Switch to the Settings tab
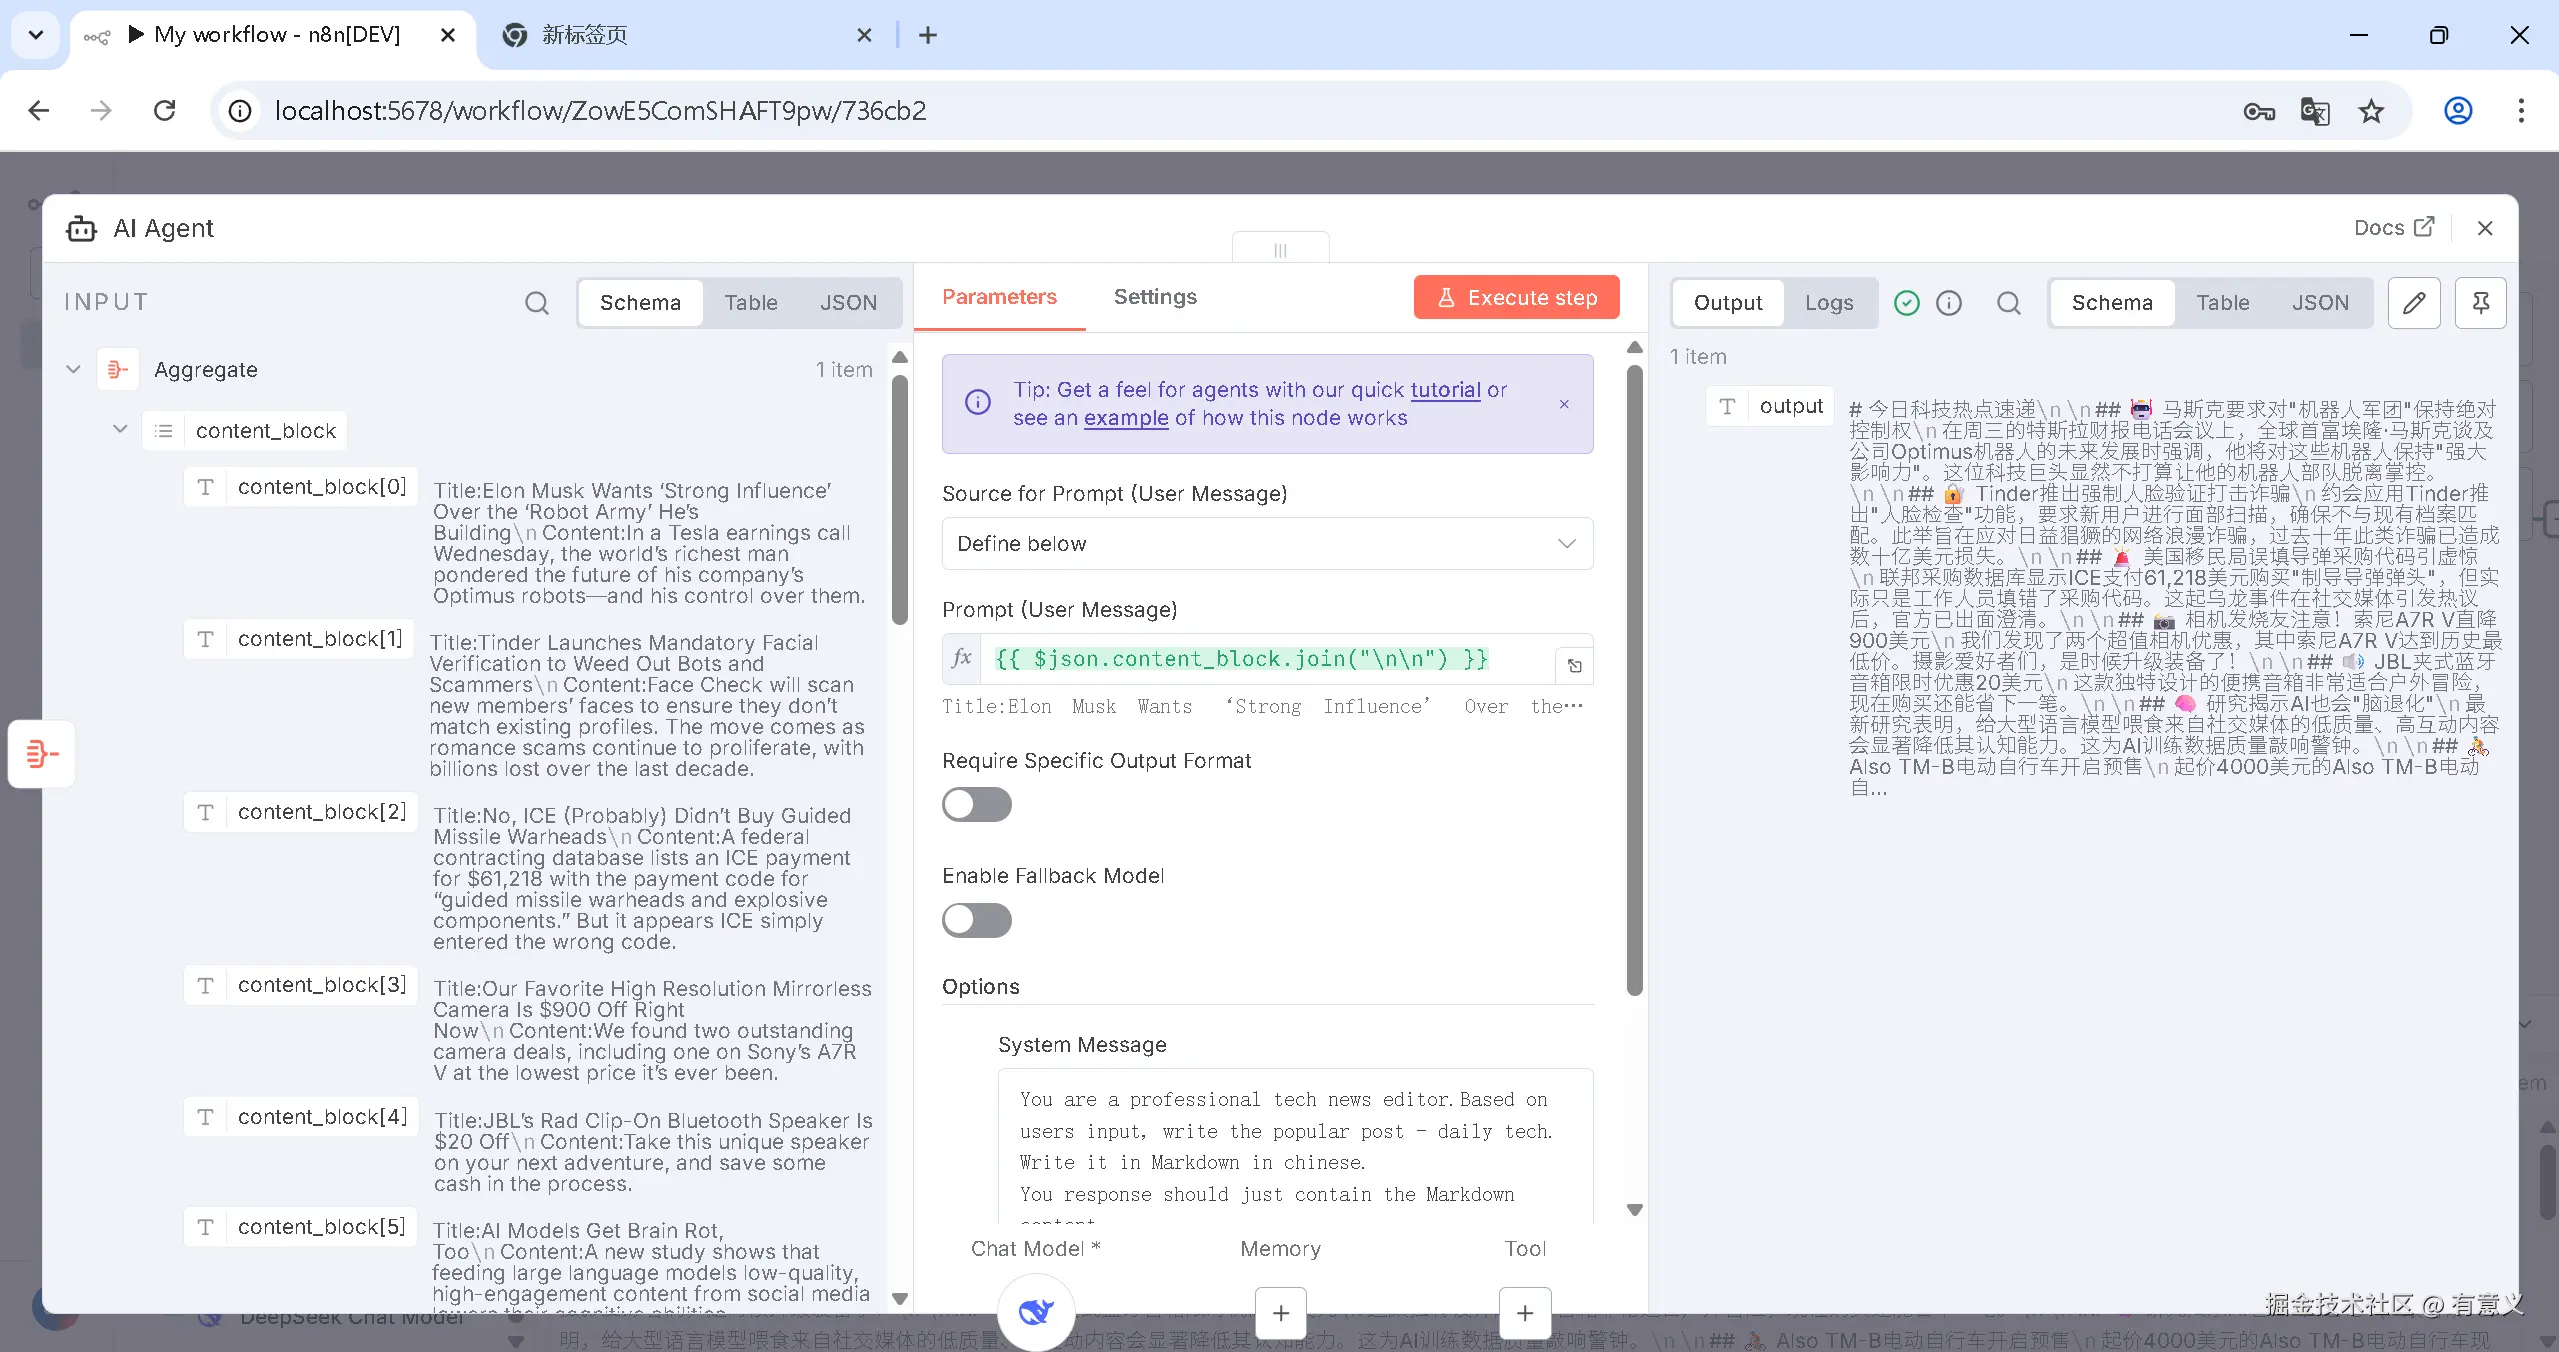 pyautogui.click(x=1154, y=297)
